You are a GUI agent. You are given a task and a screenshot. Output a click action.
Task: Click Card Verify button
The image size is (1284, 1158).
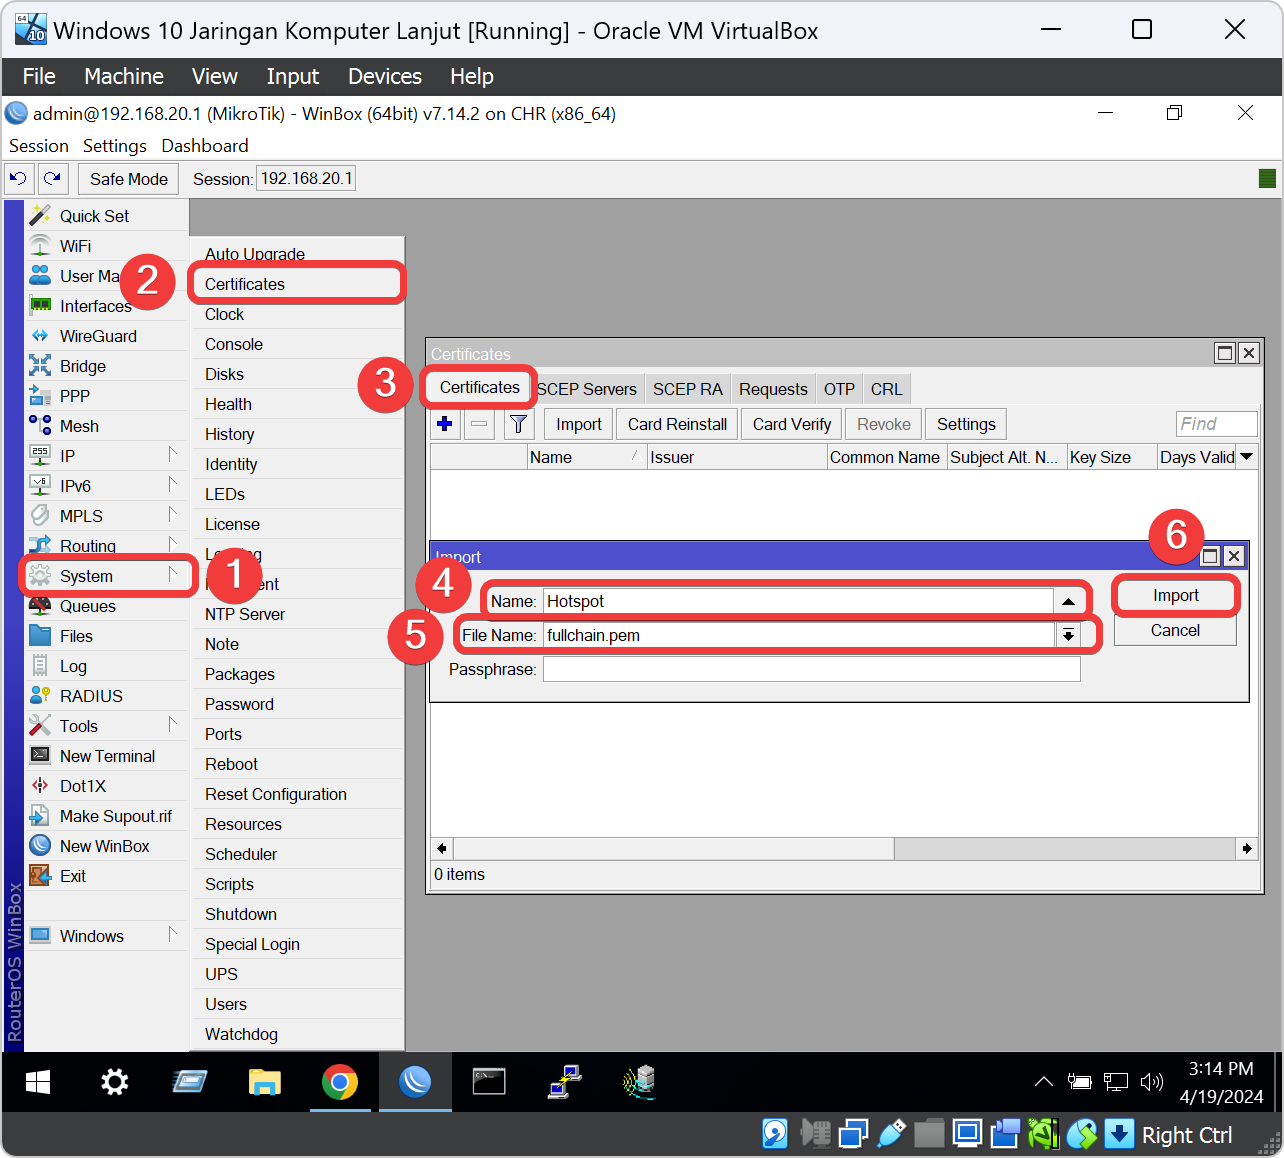tap(791, 424)
